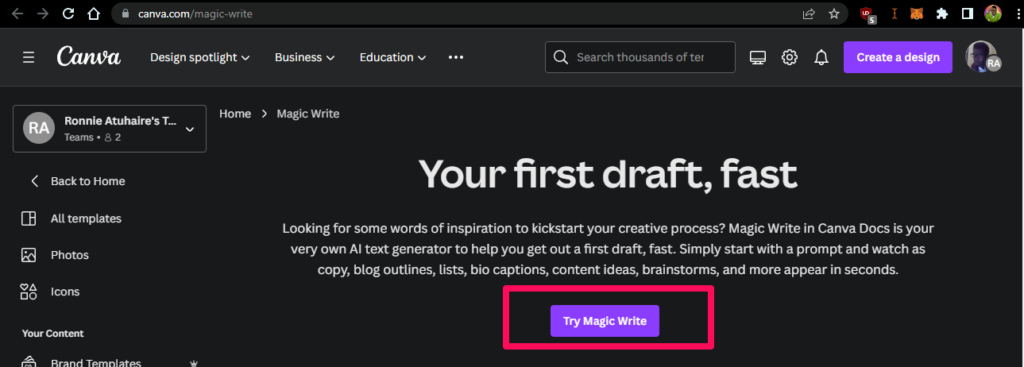Click the Photos picture icon
This screenshot has height=367, width=1024.
28,255
